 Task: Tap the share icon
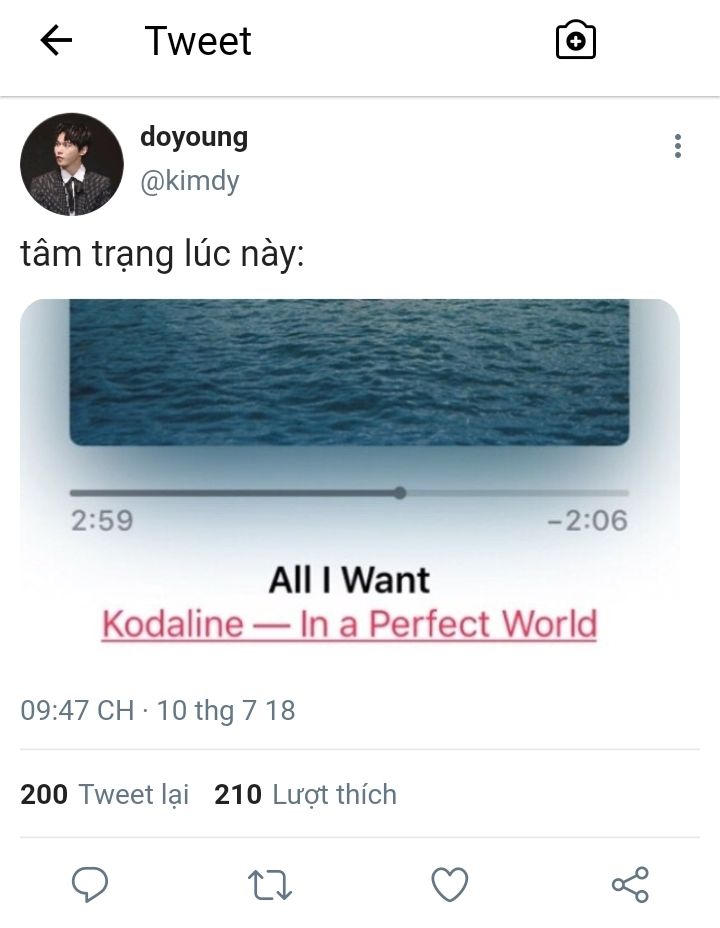pos(630,884)
